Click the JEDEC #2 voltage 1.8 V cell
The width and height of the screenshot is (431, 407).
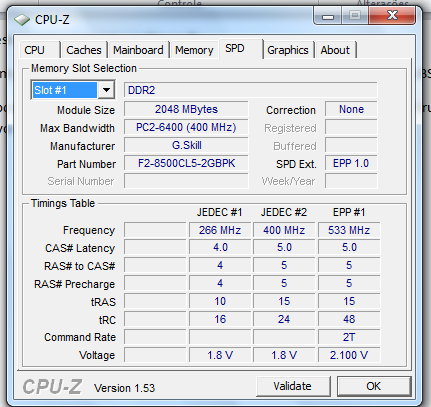[x=284, y=355]
